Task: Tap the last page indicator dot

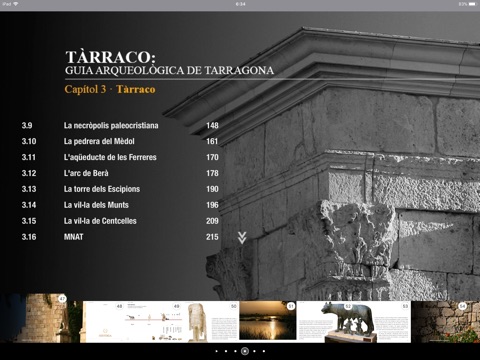Action: (x=264, y=351)
